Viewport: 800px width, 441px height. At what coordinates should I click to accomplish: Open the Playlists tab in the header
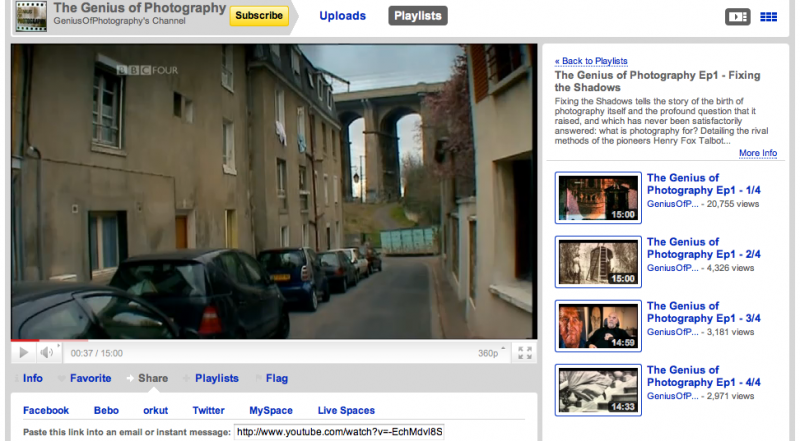click(x=418, y=16)
